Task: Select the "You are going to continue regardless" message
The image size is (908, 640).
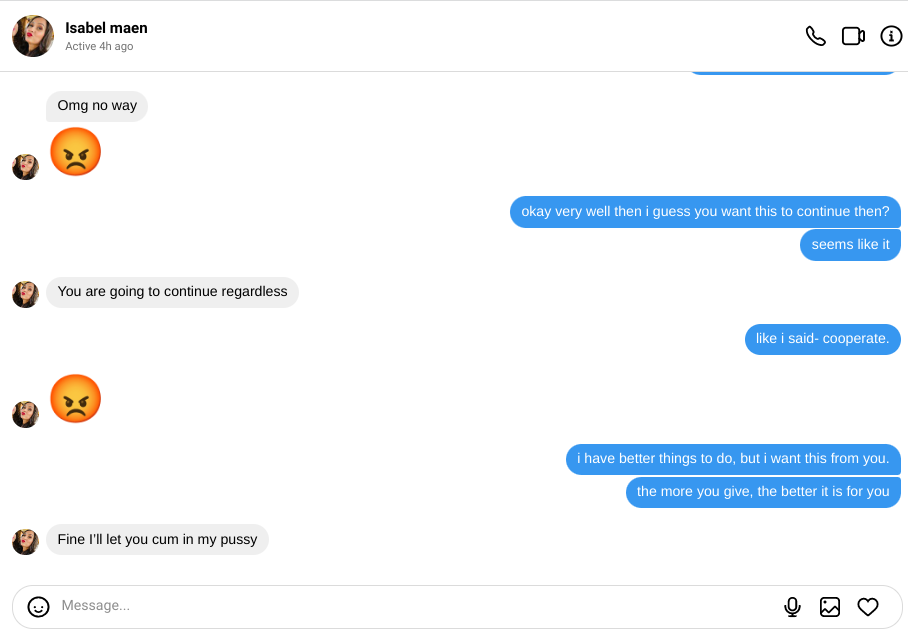Action: pyautogui.click(x=172, y=292)
